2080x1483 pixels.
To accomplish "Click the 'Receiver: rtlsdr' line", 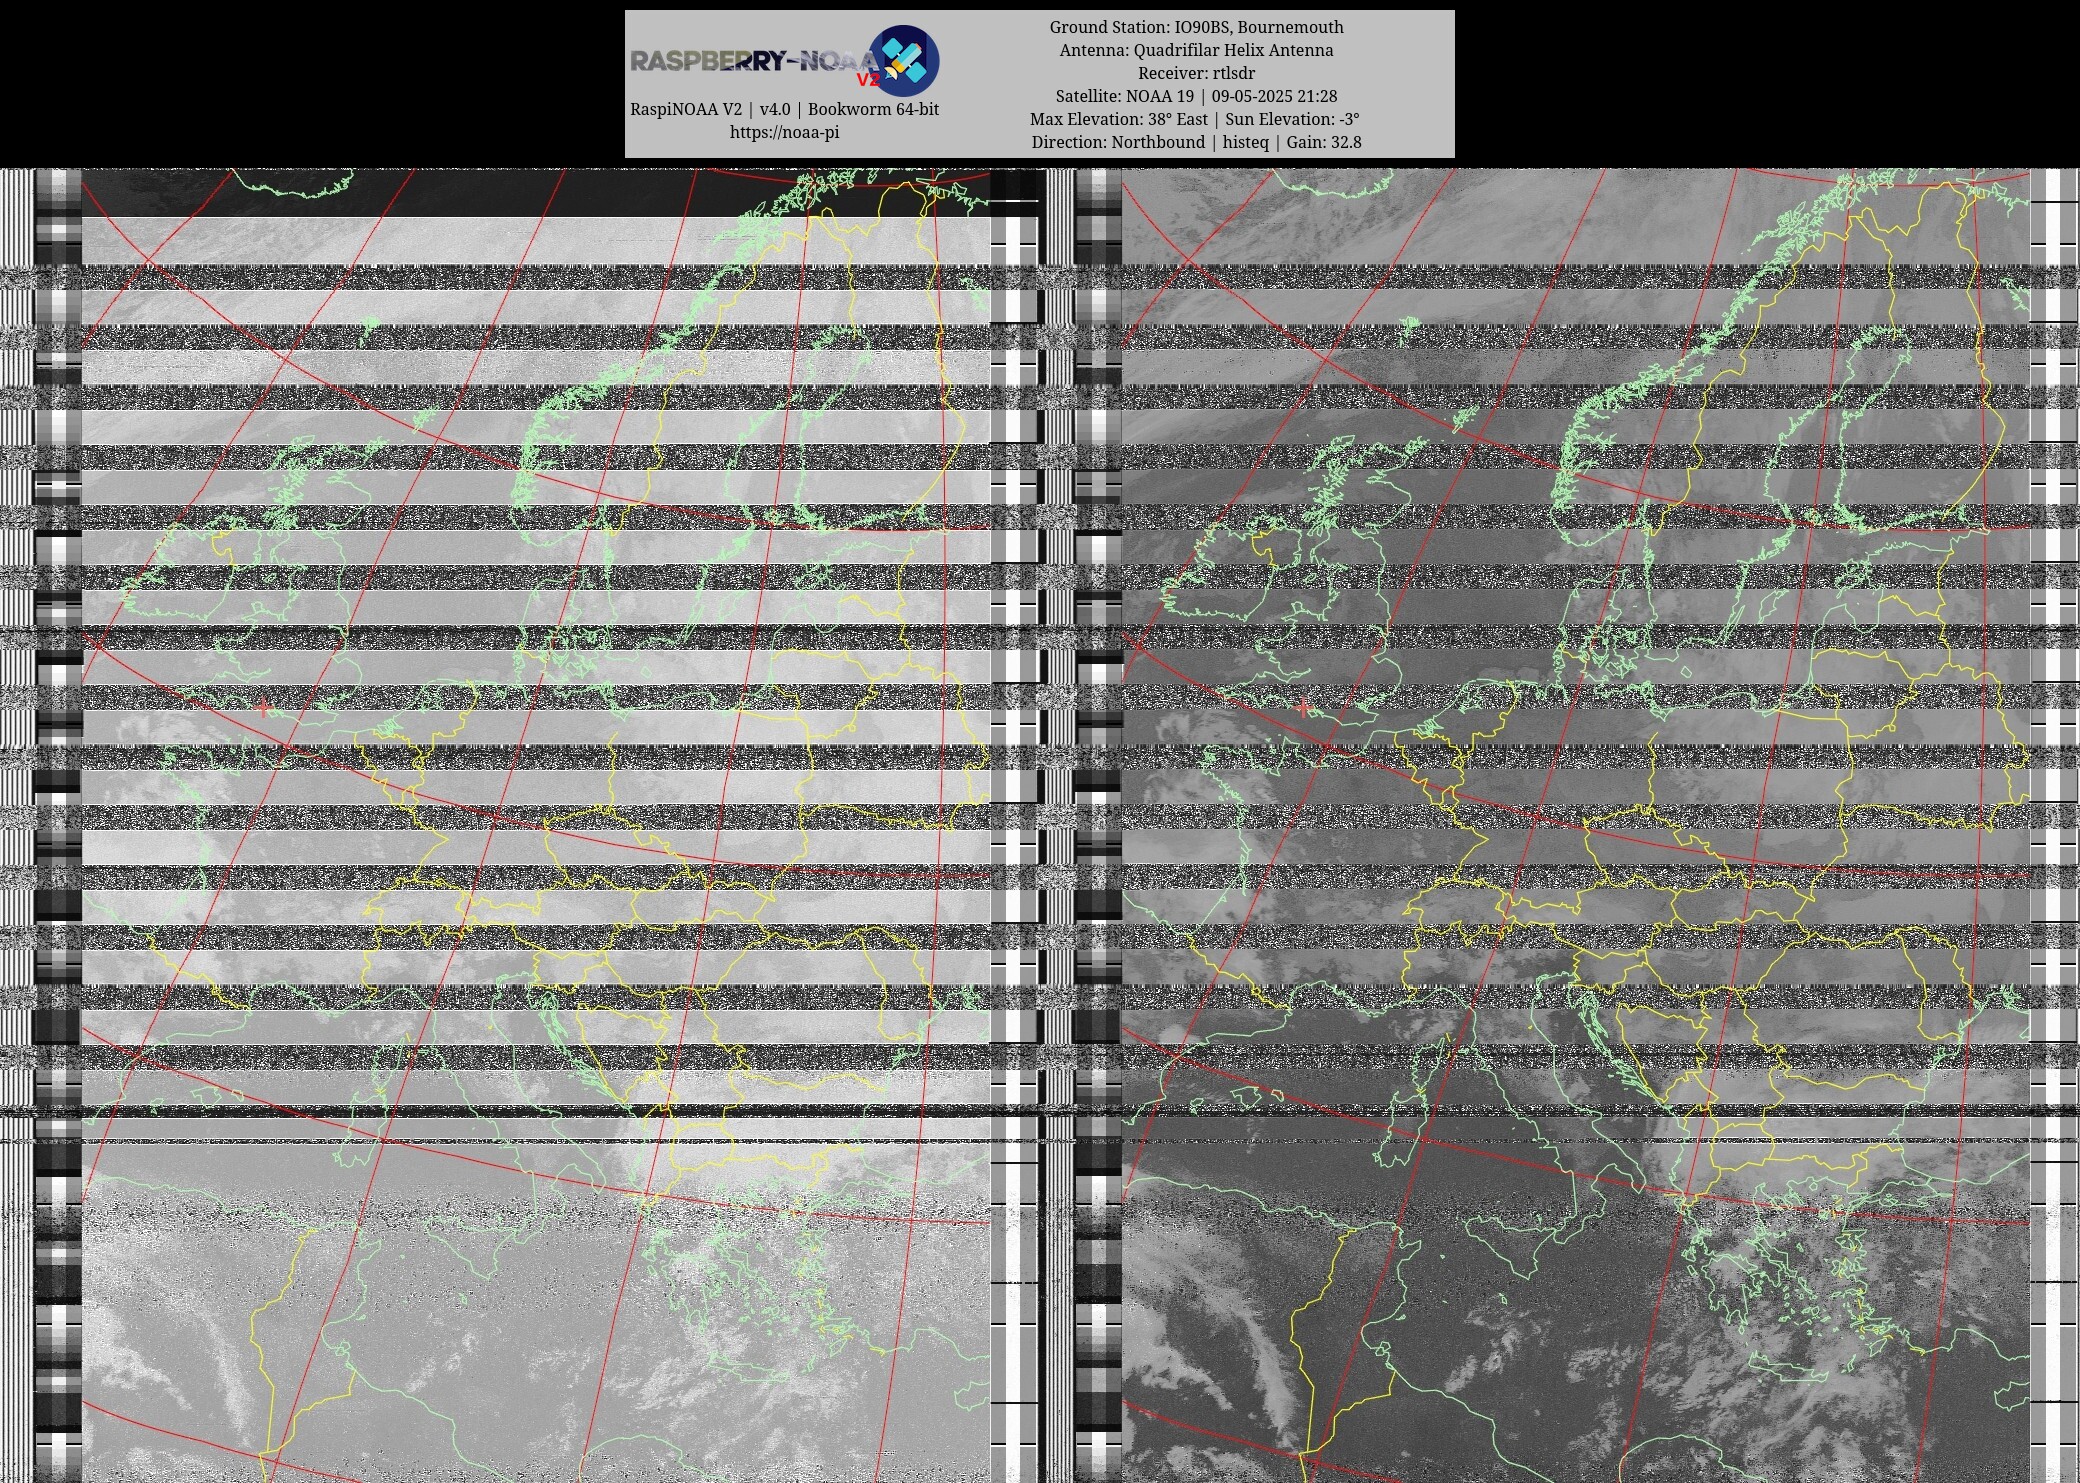I will coord(1196,73).
